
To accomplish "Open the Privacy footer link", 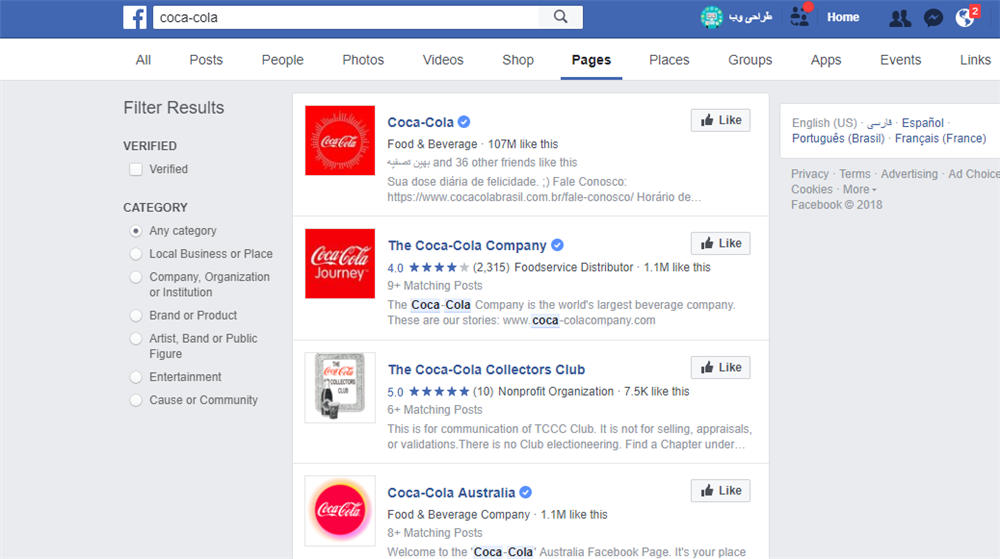I will click(809, 173).
